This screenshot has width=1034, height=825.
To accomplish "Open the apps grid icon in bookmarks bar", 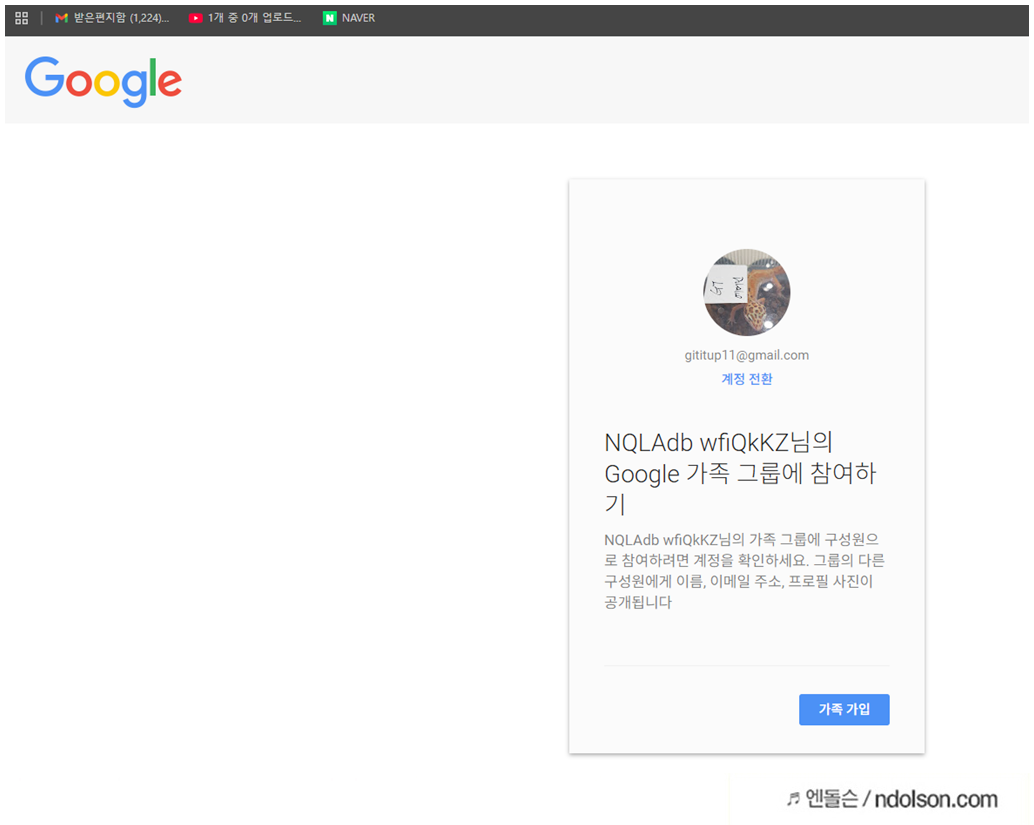I will pyautogui.click(x=21, y=18).
